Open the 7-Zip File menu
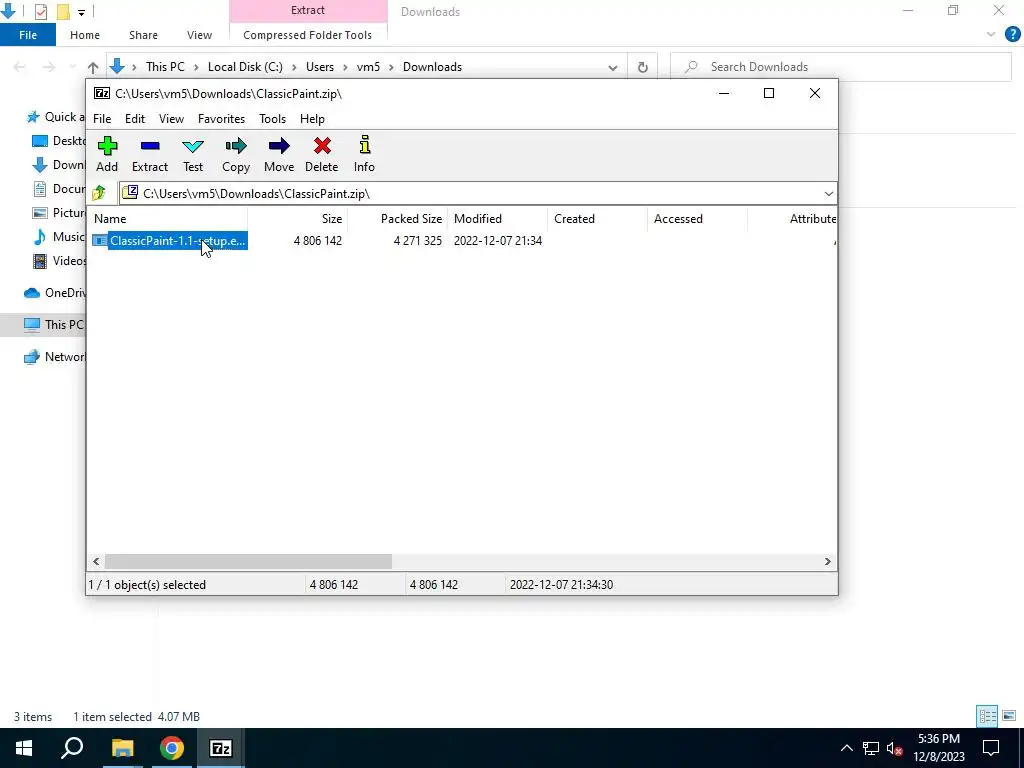The height and width of the screenshot is (768, 1024). click(x=102, y=119)
